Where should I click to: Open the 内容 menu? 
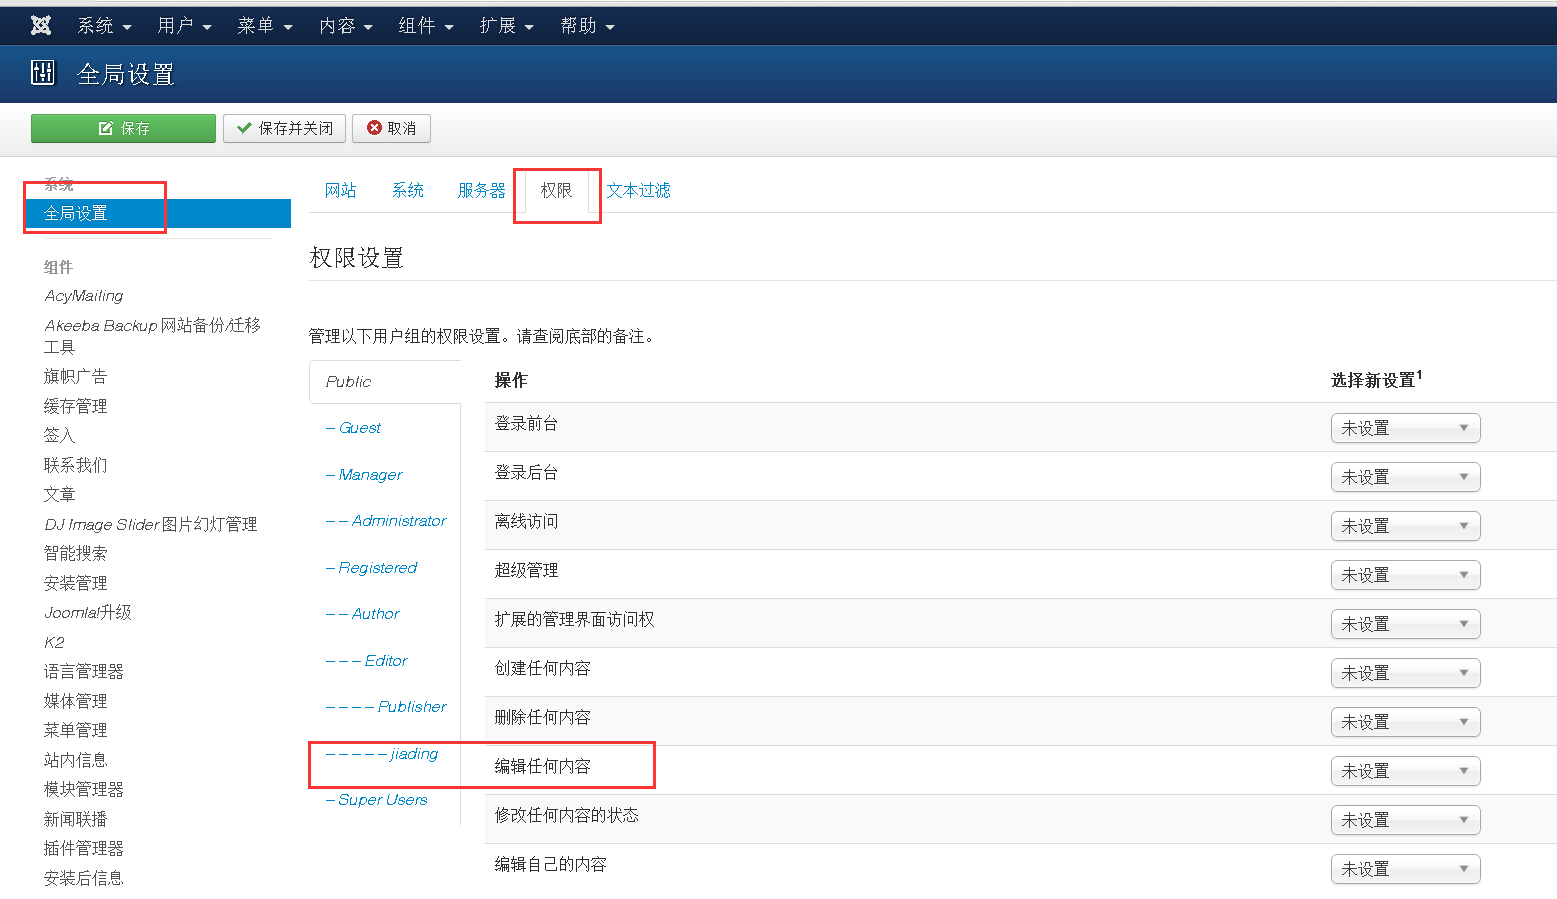click(x=346, y=26)
